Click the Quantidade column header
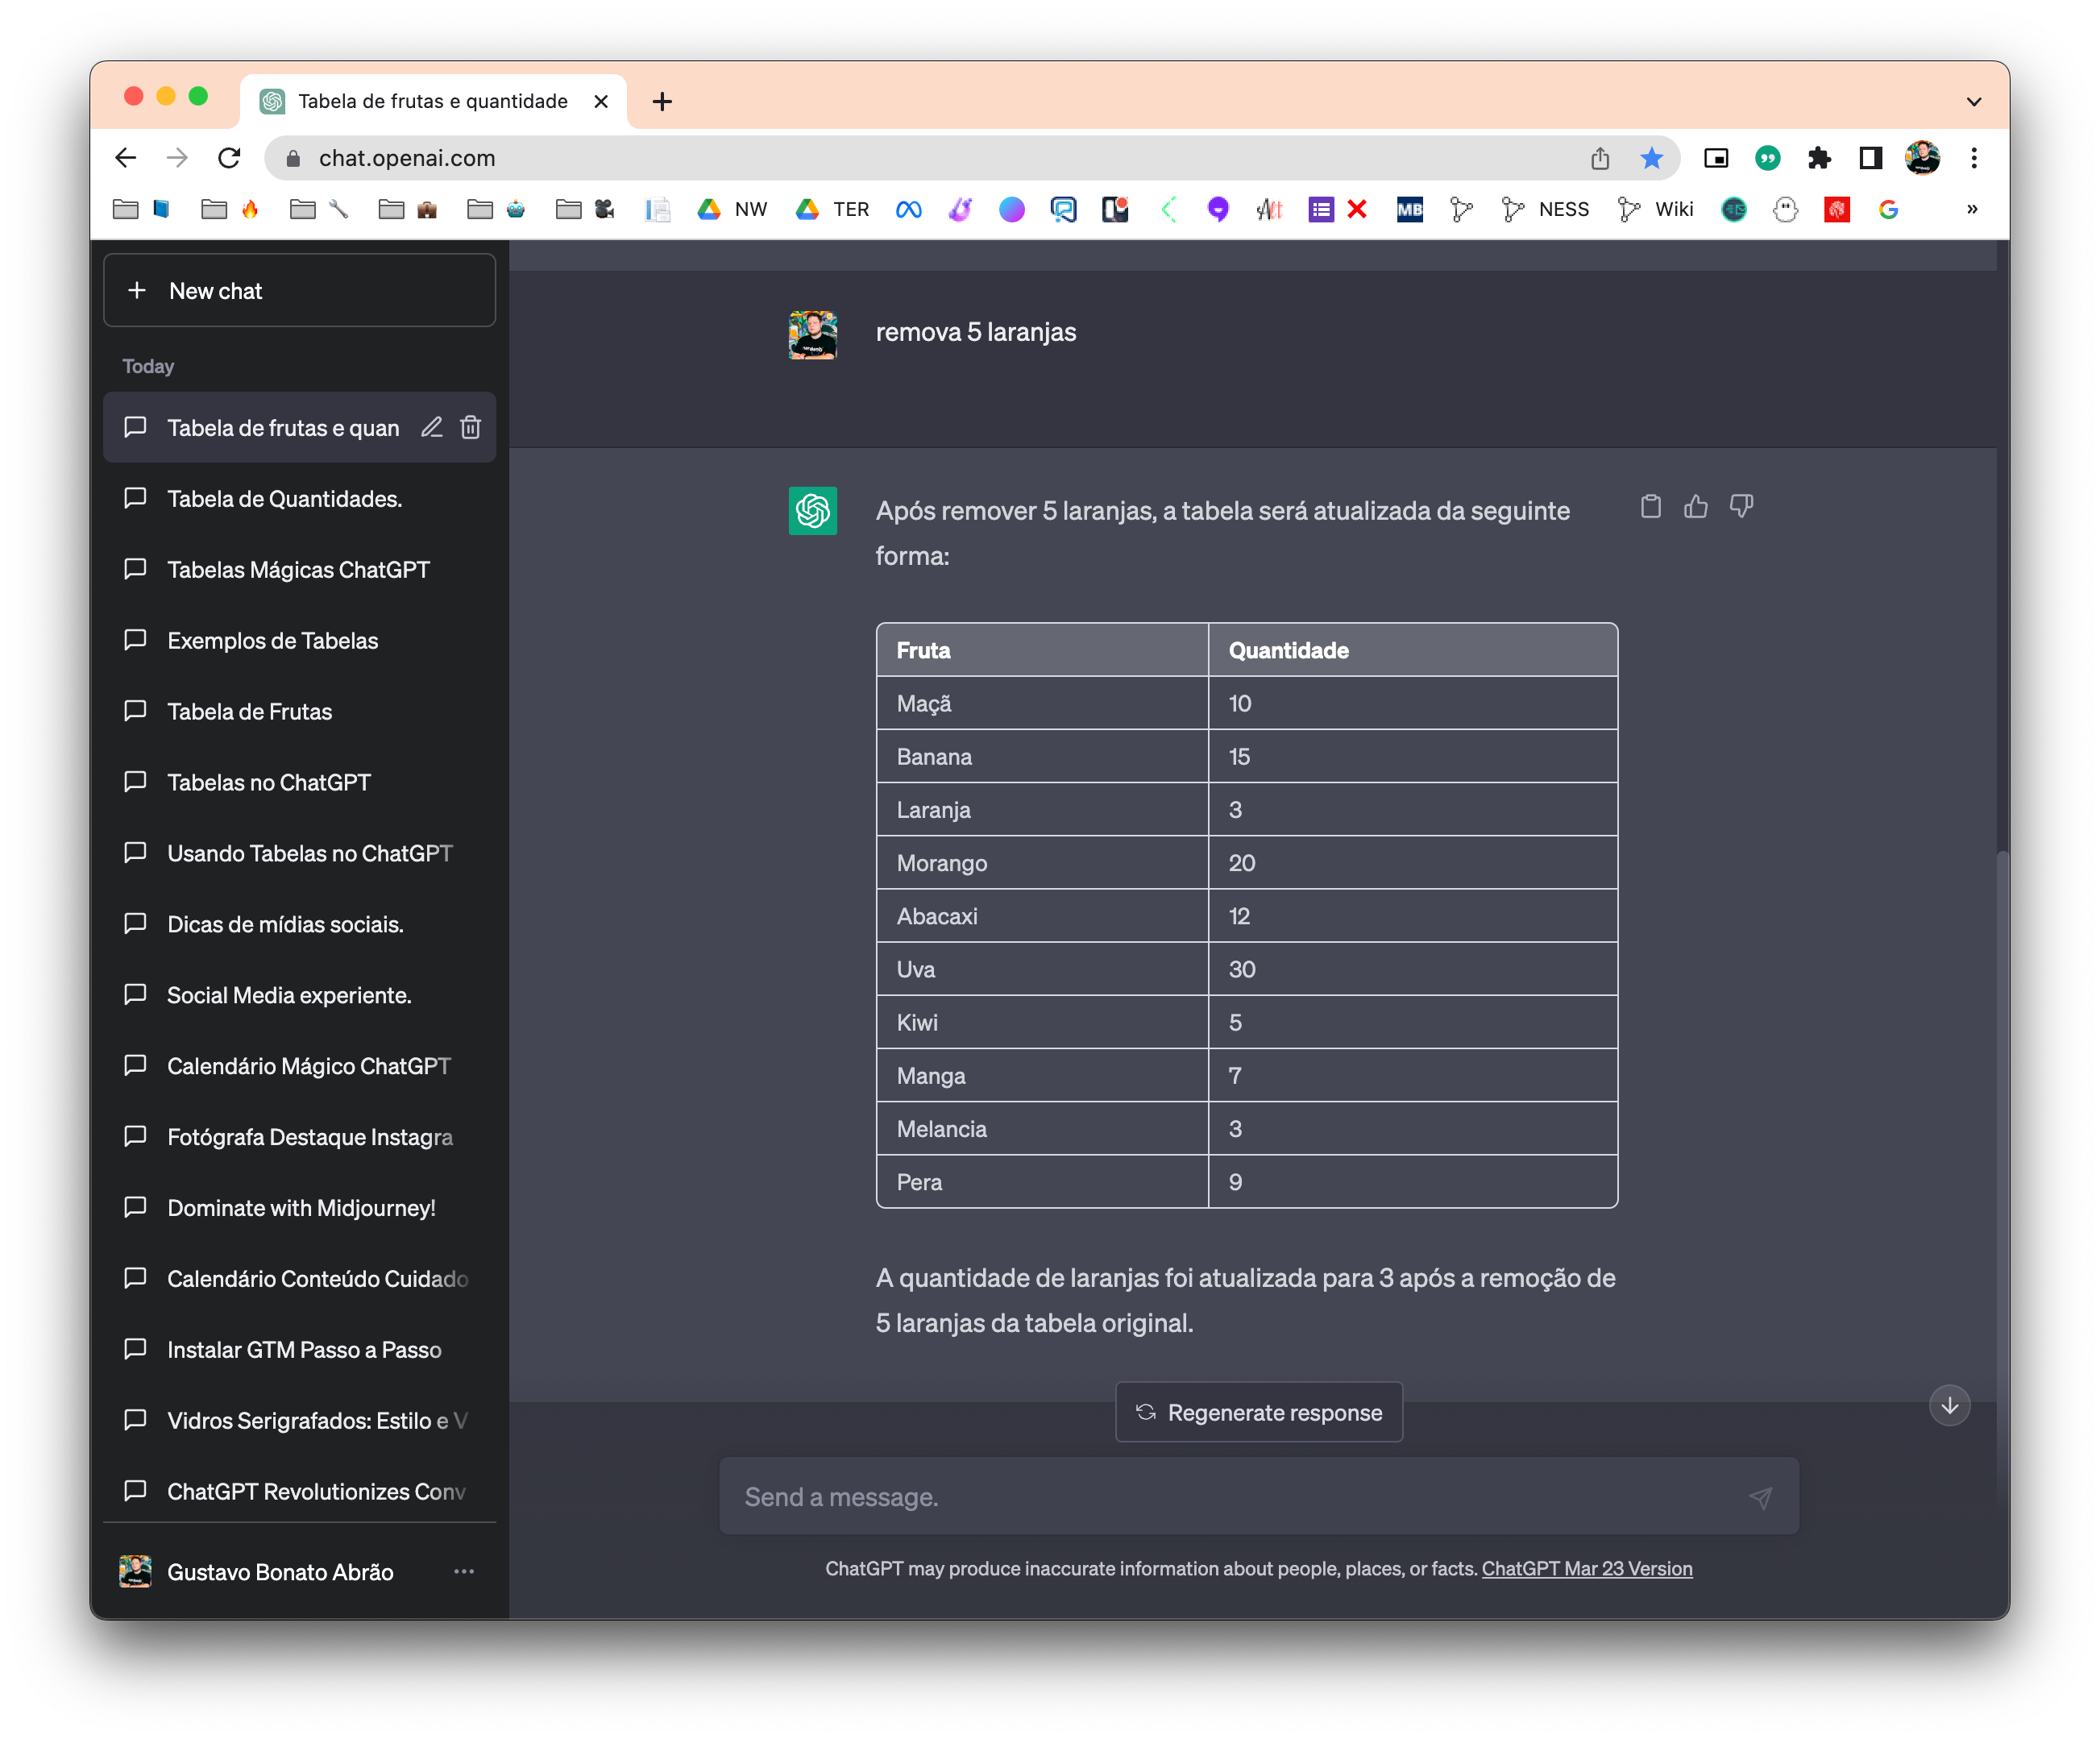Viewport: 2100px width, 1739px height. (x=1412, y=650)
